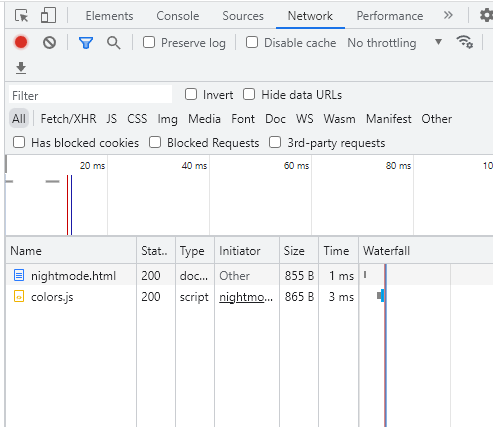The image size is (493, 427).
Task: Enable the Preserve log checkbox
Action: (149, 42)
